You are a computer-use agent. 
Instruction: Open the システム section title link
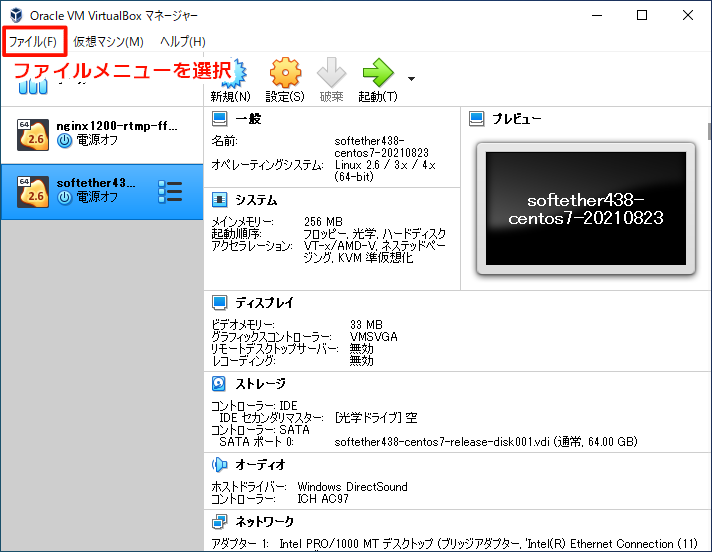click(x=256, y=200)
